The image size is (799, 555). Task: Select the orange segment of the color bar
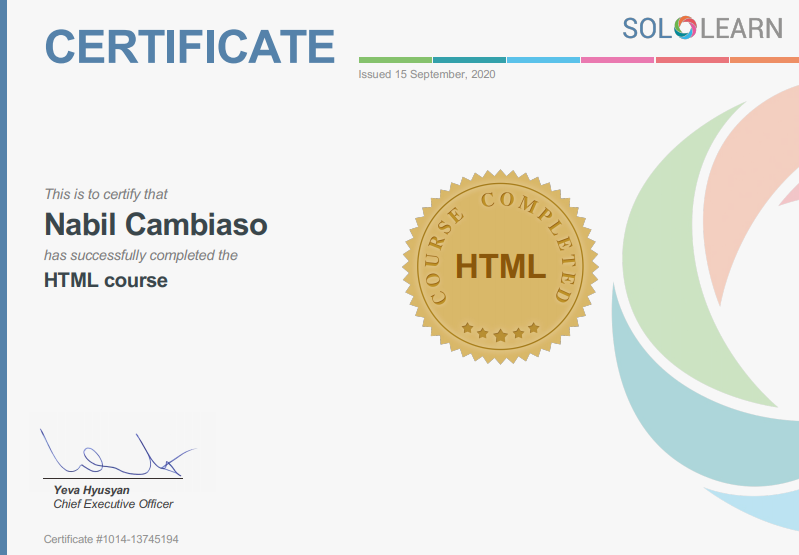pyautogui.click(x=765, y=60)
